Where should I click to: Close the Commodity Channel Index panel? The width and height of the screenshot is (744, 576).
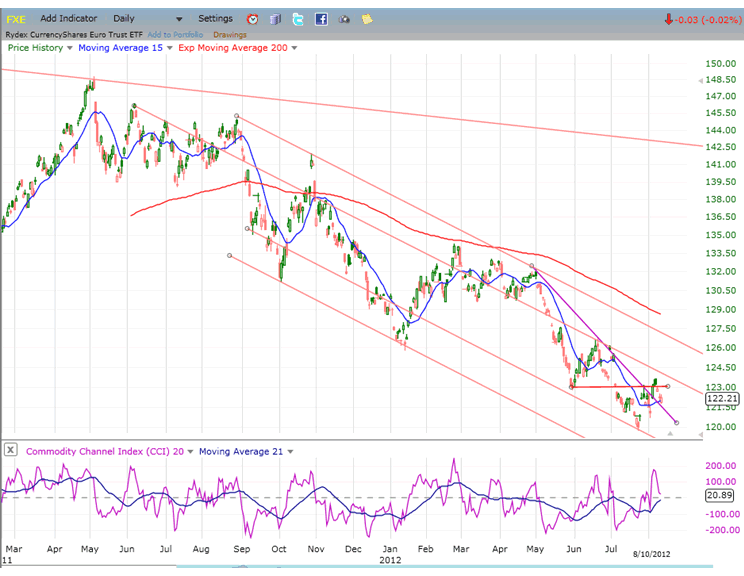click(10, 449)
